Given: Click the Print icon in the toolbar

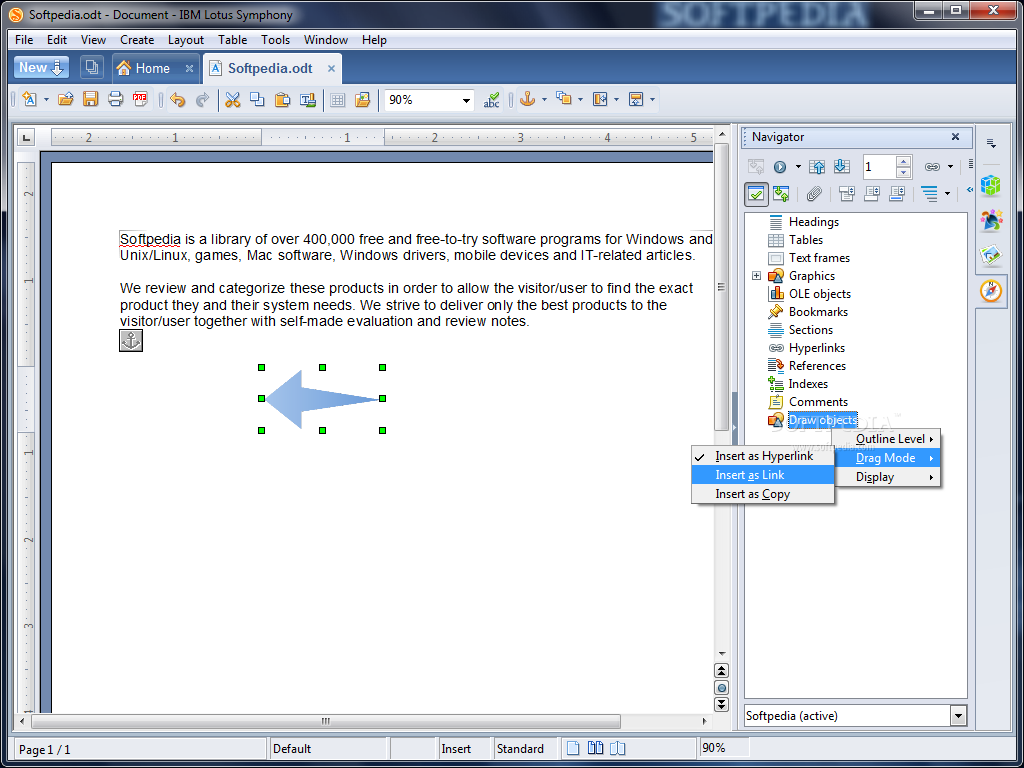Looking at the screenshot, I should pyautogui.click(x=116, y=99).
